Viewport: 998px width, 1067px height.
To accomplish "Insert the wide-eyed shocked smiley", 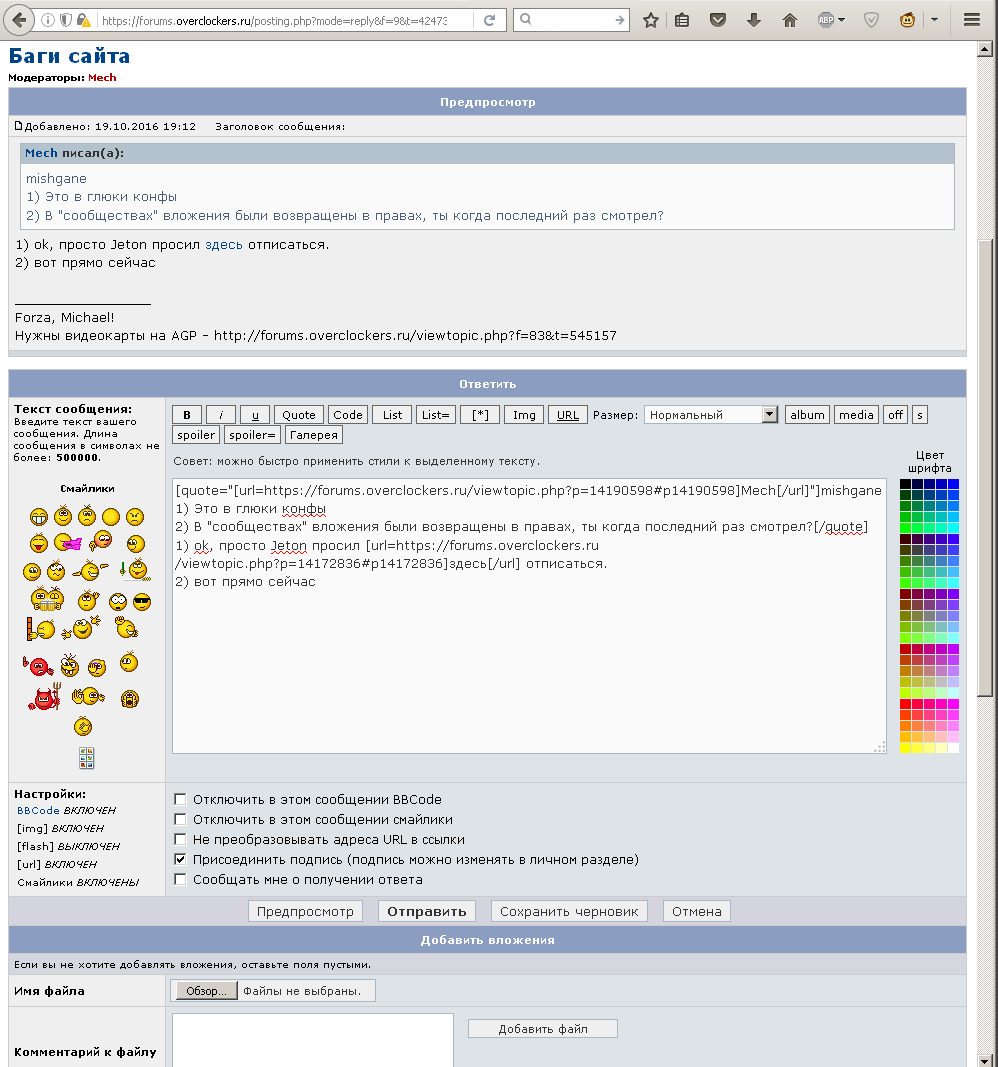I will pyautogui.click(x=118, y=602).
